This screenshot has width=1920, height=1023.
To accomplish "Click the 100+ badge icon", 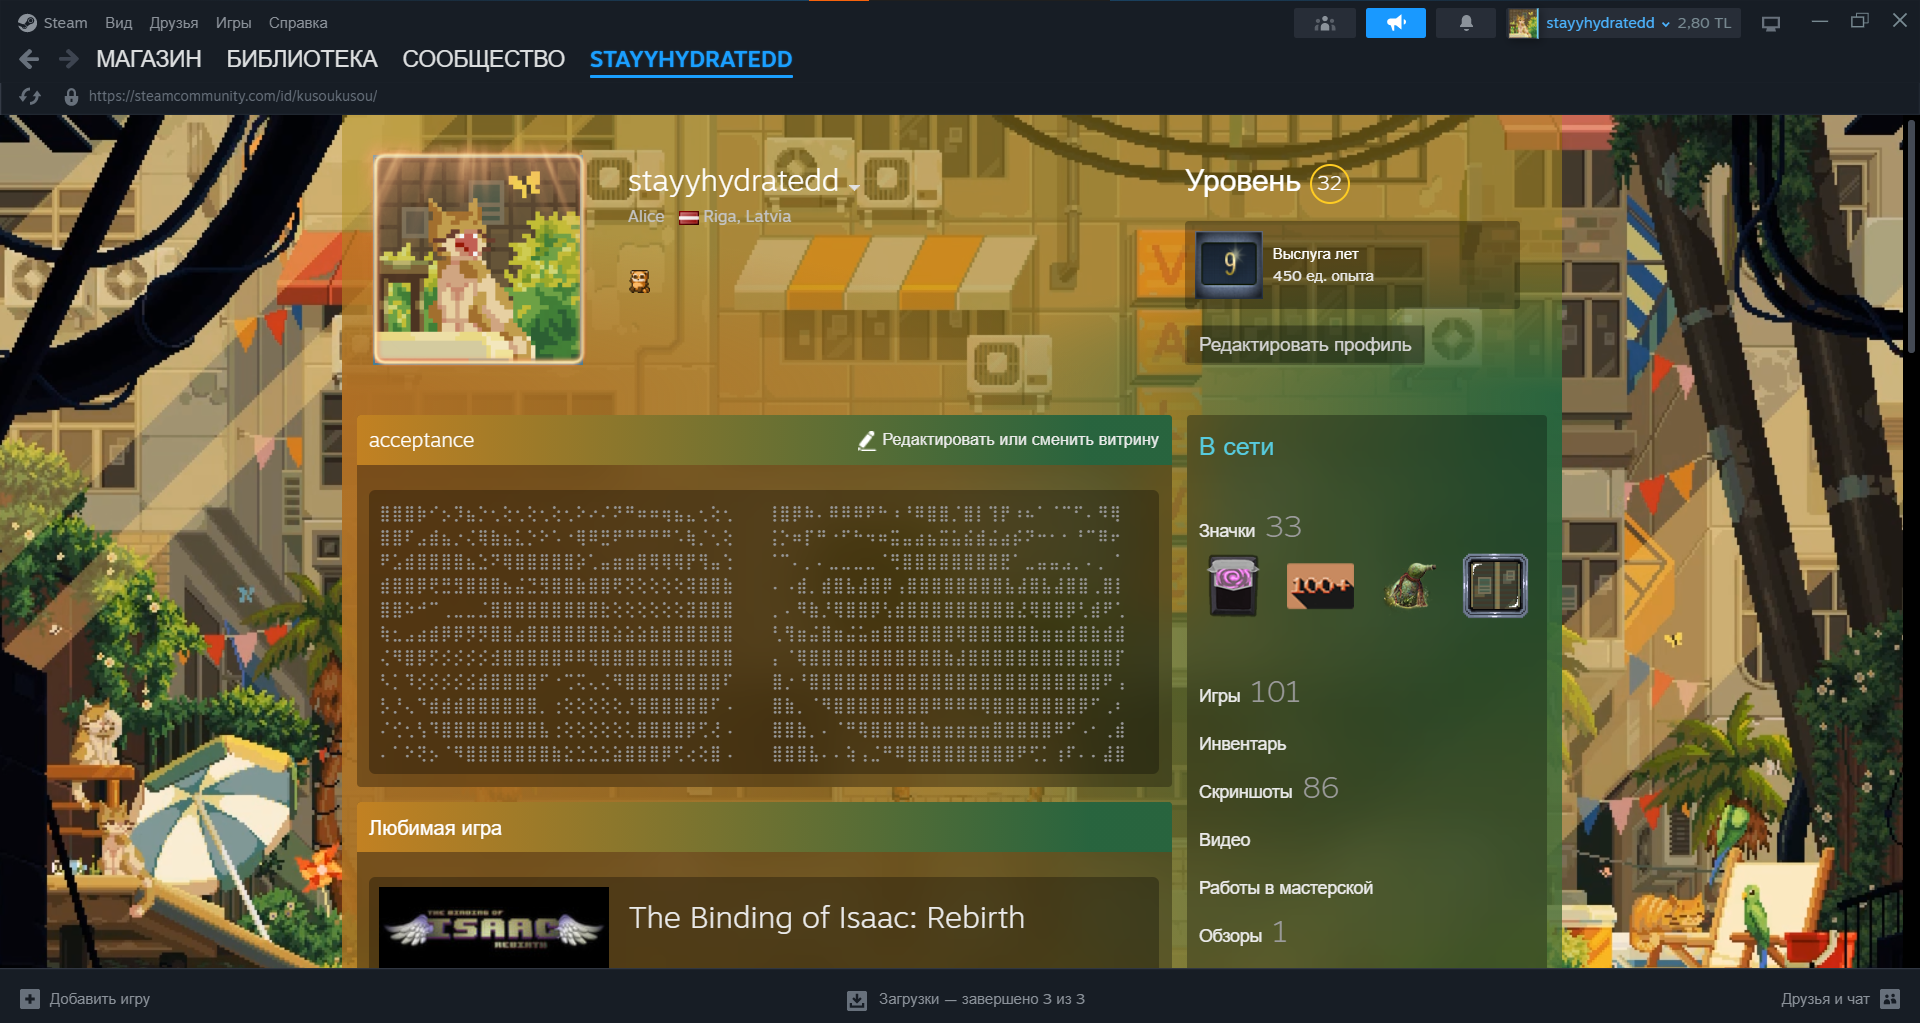I will tap(1320, 586).
